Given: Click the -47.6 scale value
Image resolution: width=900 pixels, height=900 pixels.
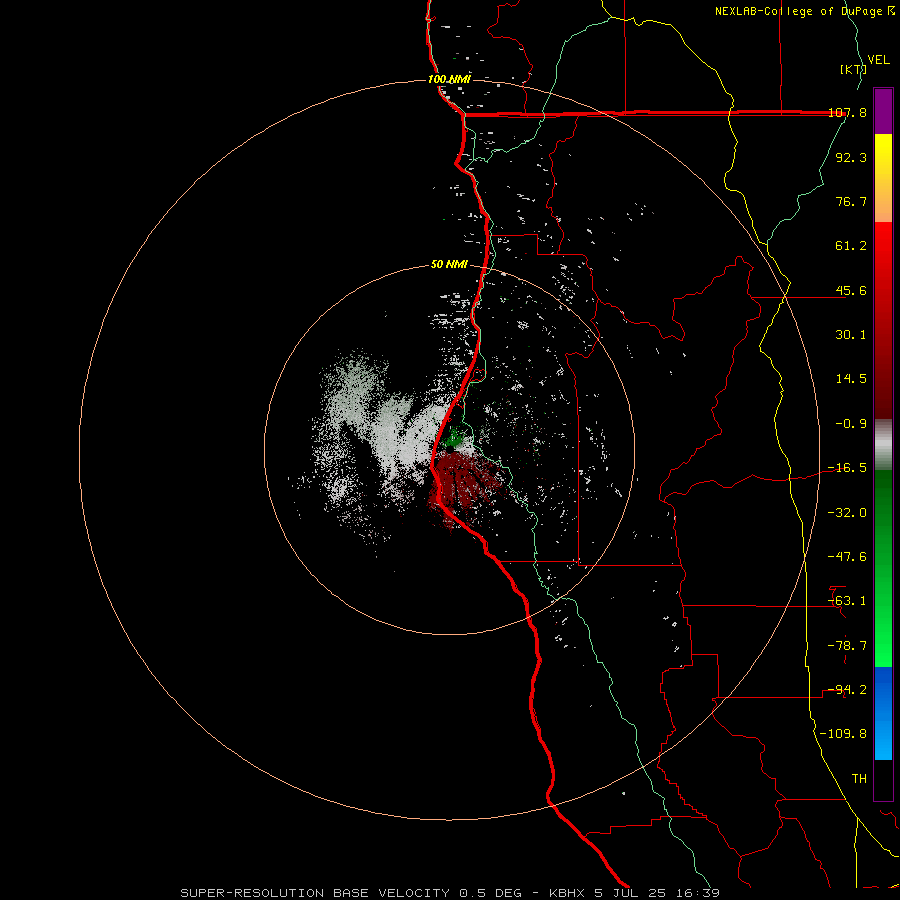Looking at the screenshot, I should (x=847, y=557).
